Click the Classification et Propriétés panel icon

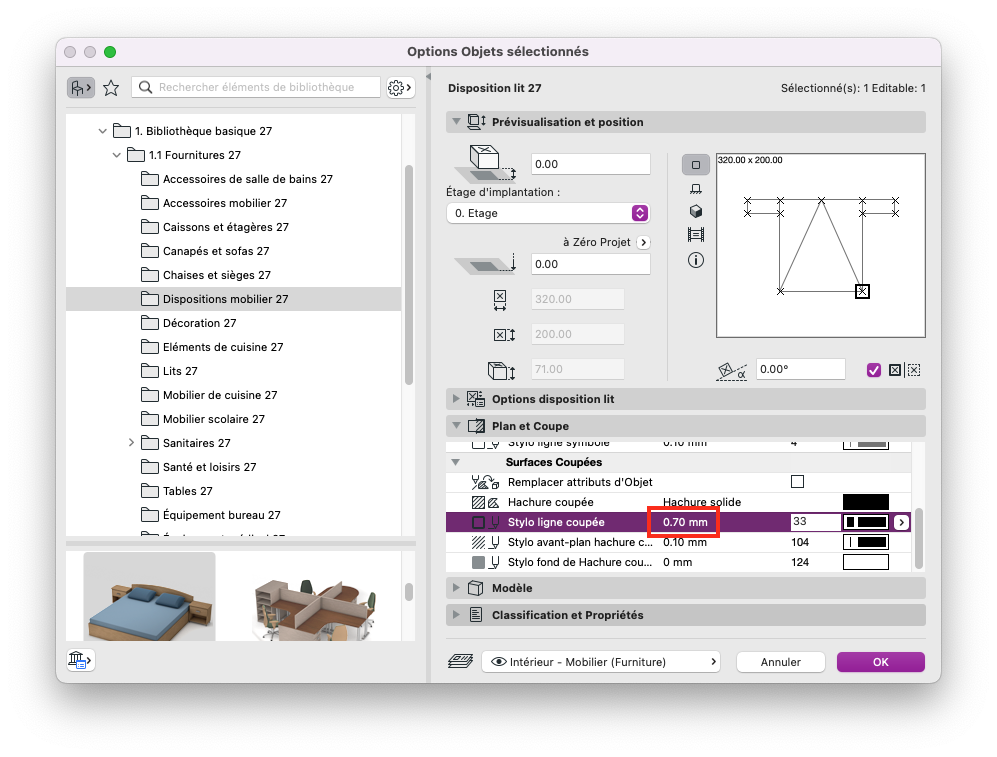(x=476, y=615)
